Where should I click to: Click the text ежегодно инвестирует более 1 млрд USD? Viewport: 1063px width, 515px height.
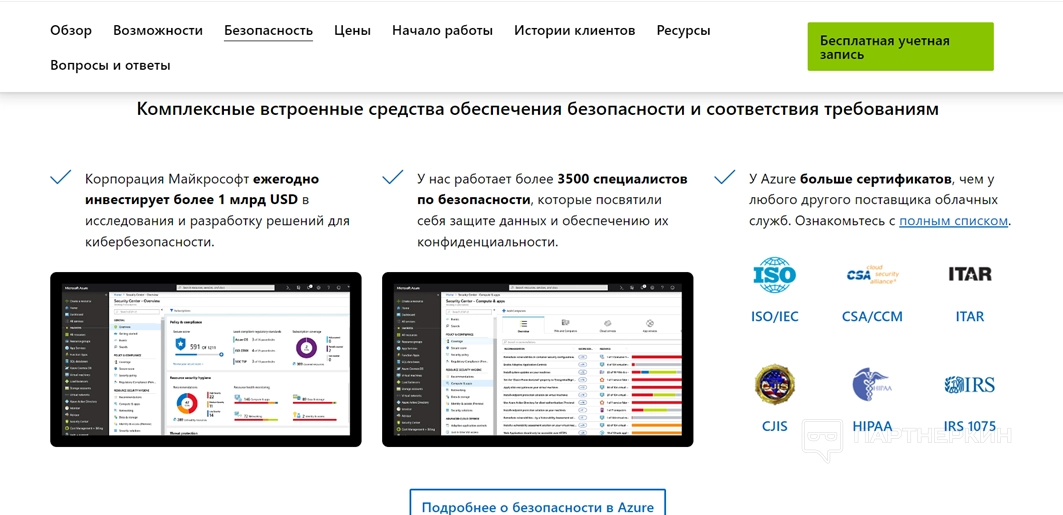click(202, 190)
